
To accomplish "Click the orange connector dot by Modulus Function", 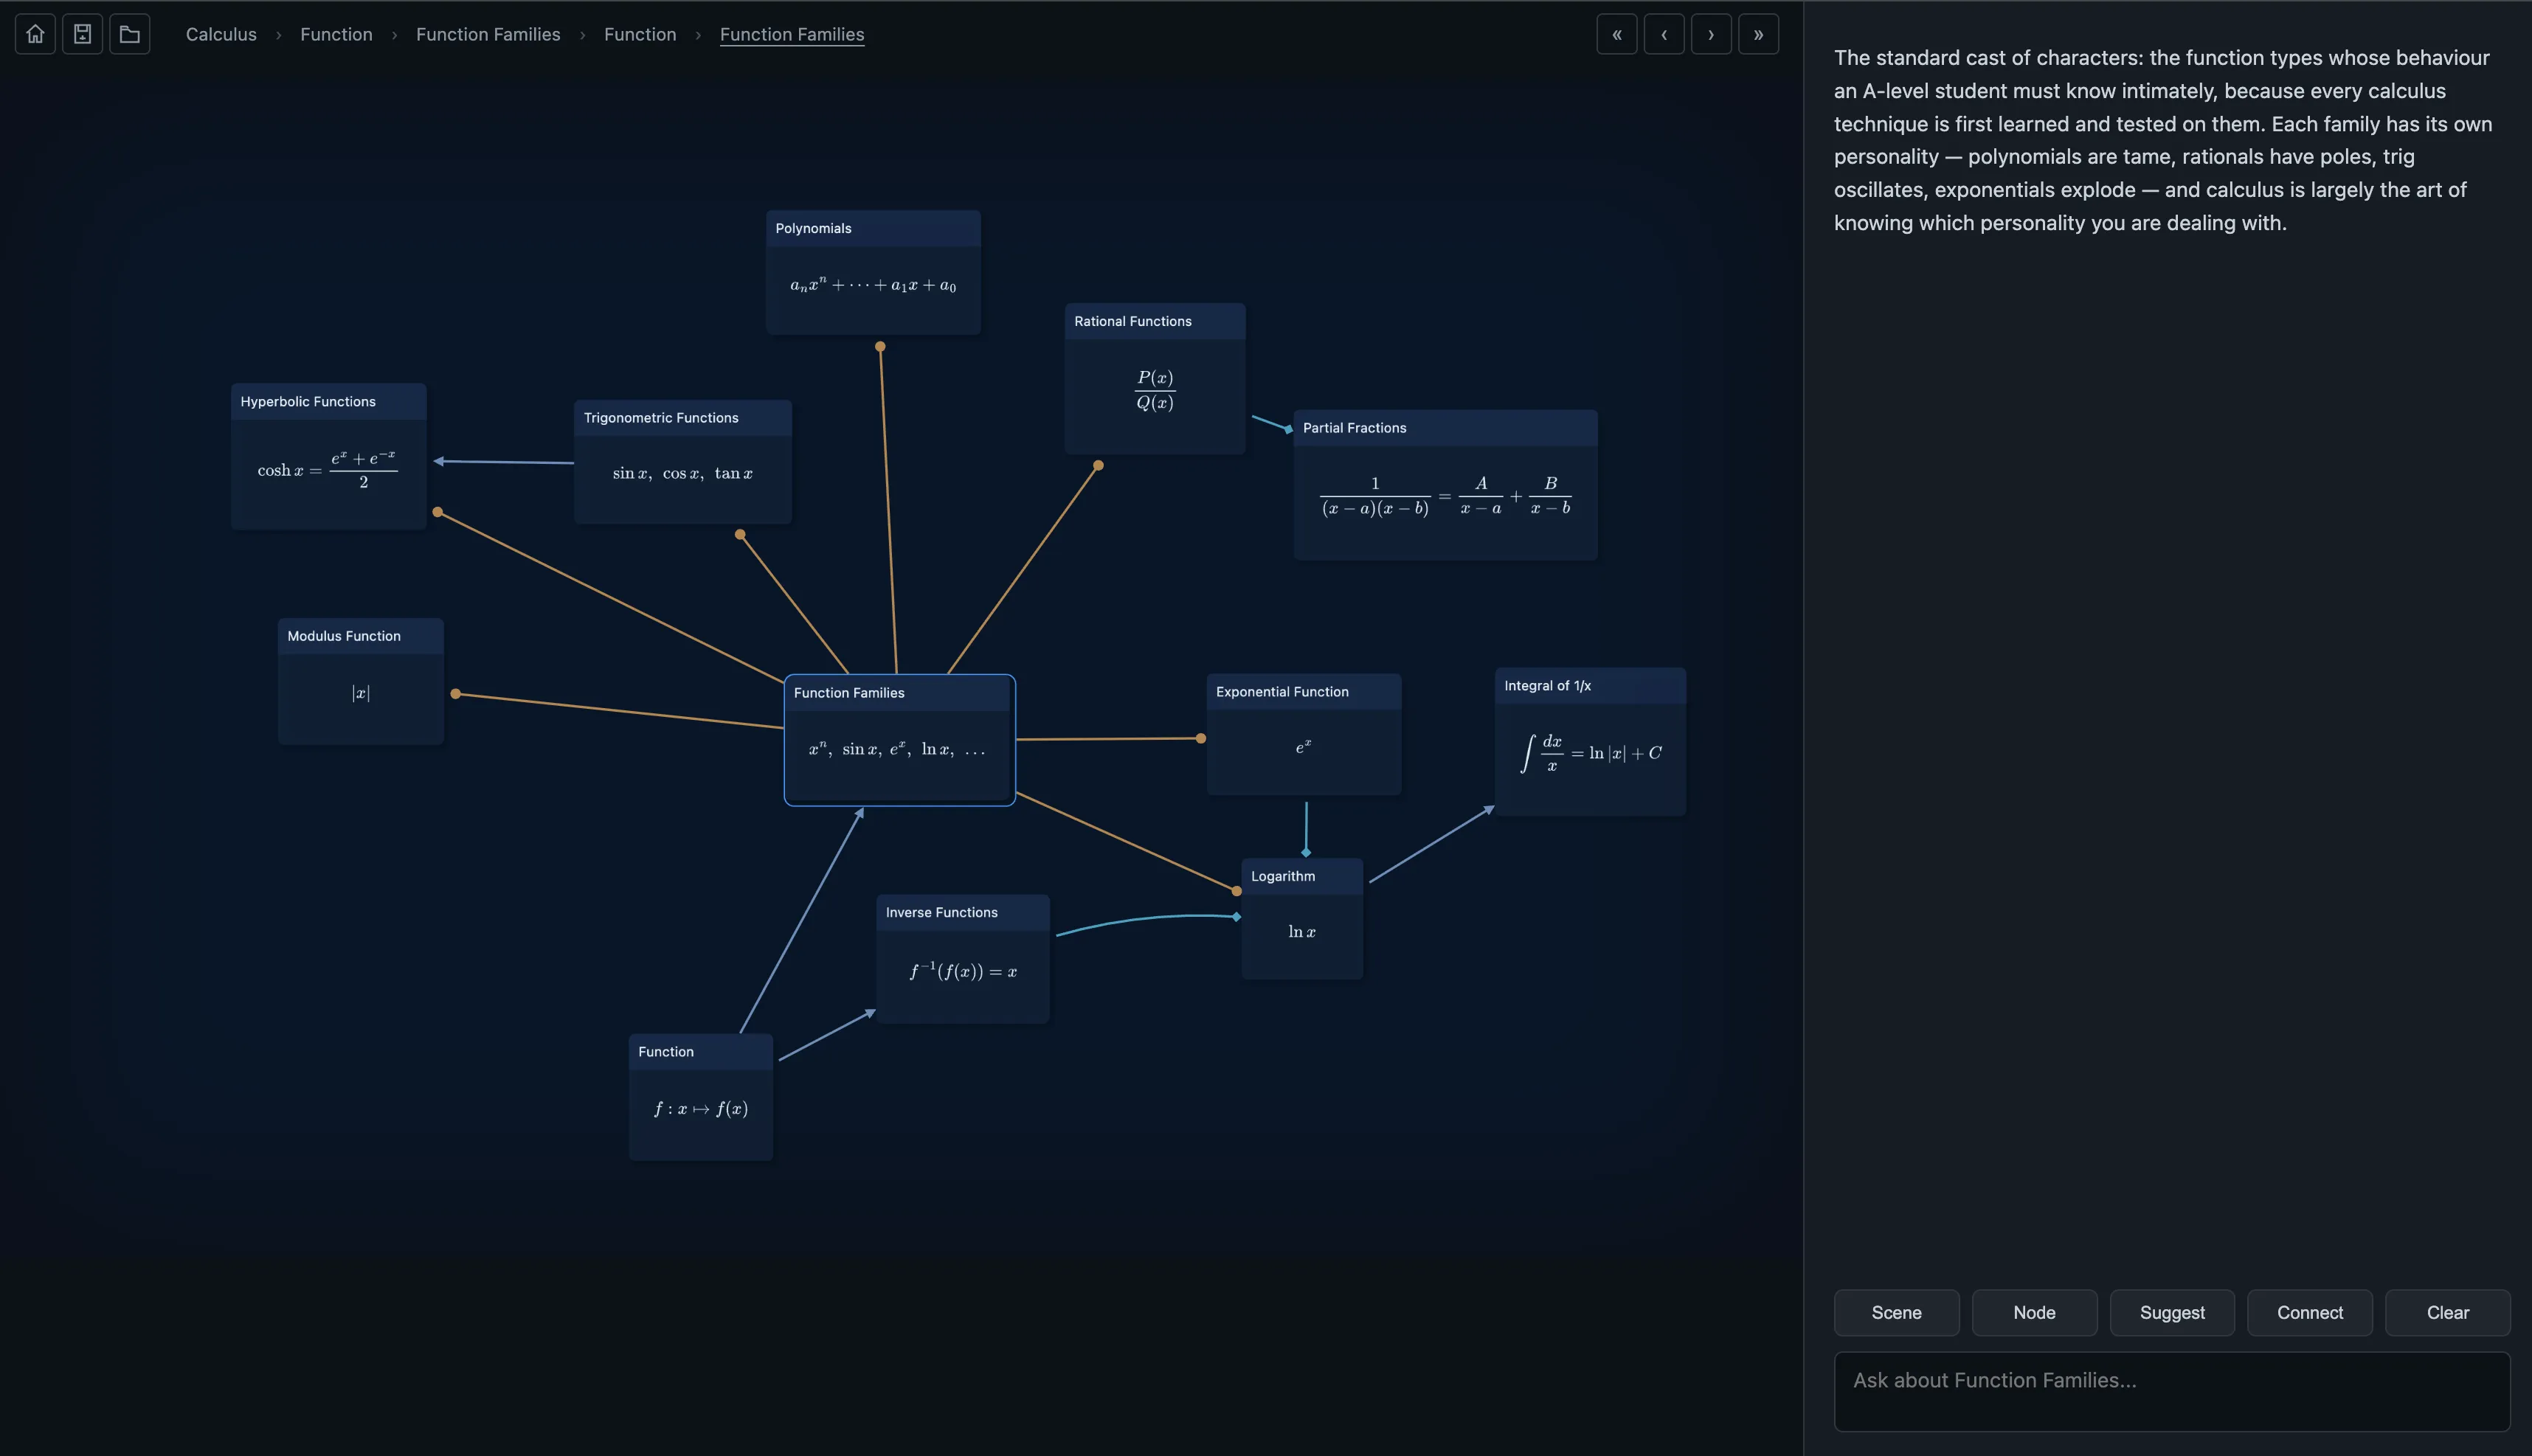I will point(456,693).
